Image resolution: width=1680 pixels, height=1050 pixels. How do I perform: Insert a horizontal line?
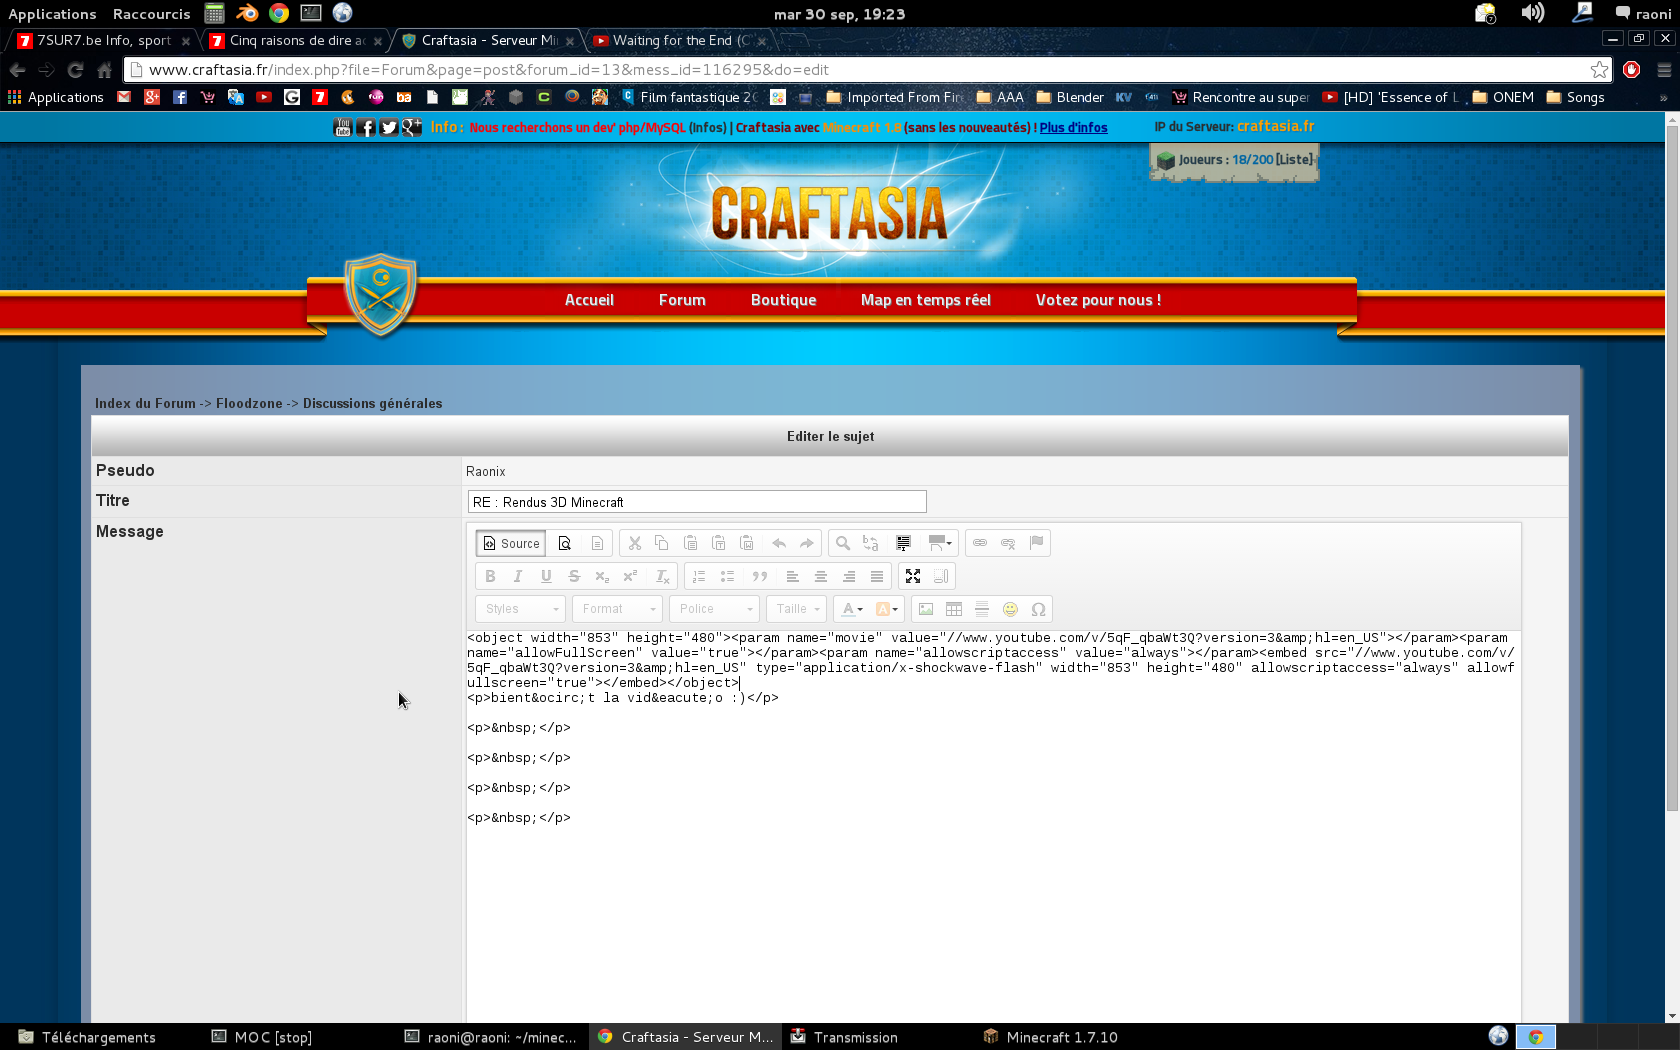[x=982, y=609]
